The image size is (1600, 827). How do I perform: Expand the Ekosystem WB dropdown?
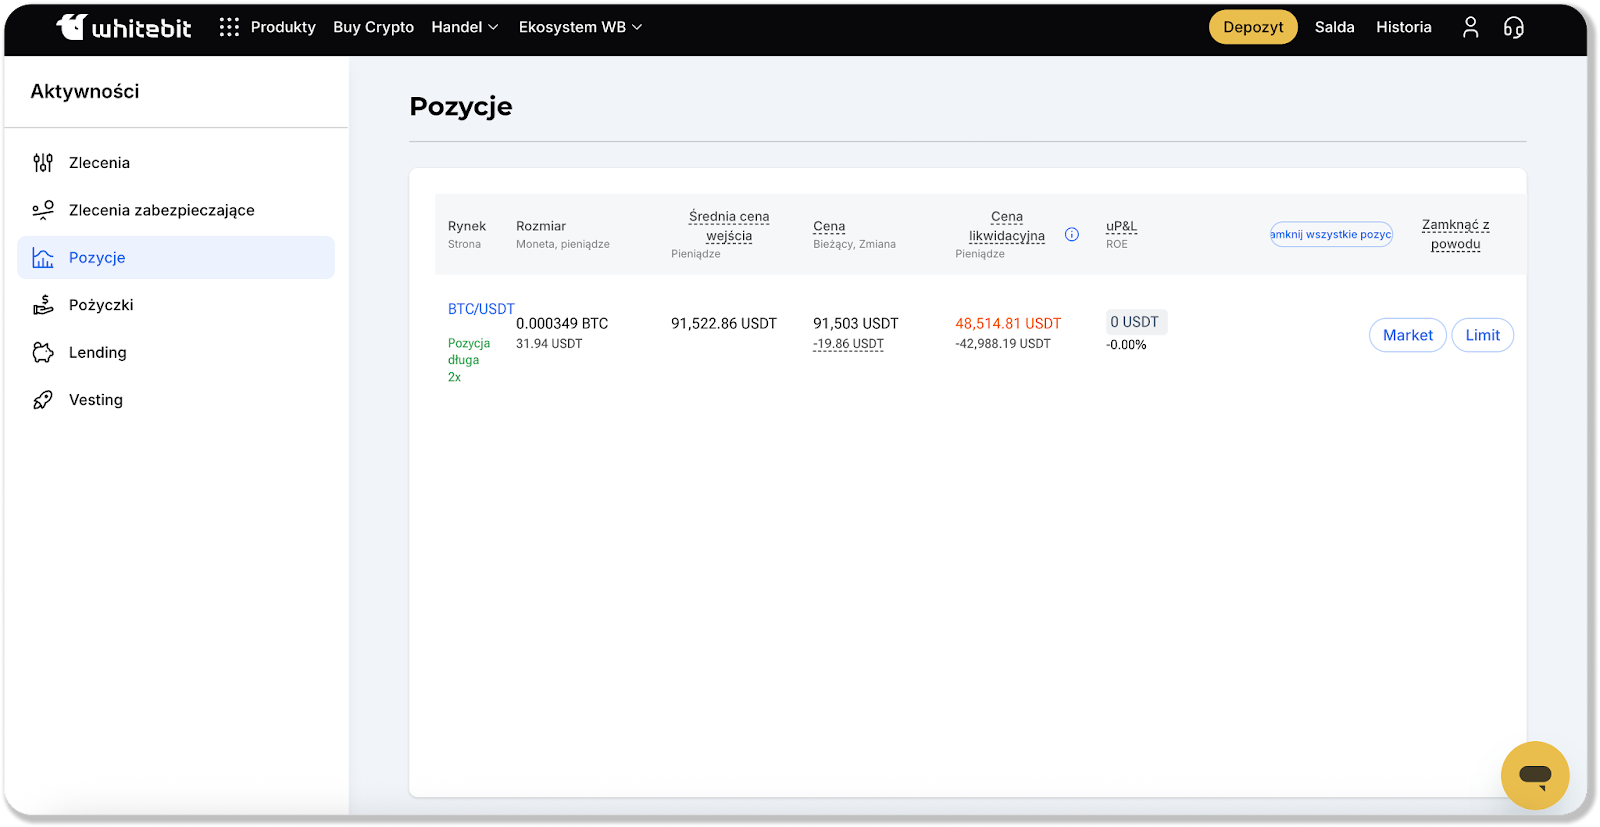[580, 27]
